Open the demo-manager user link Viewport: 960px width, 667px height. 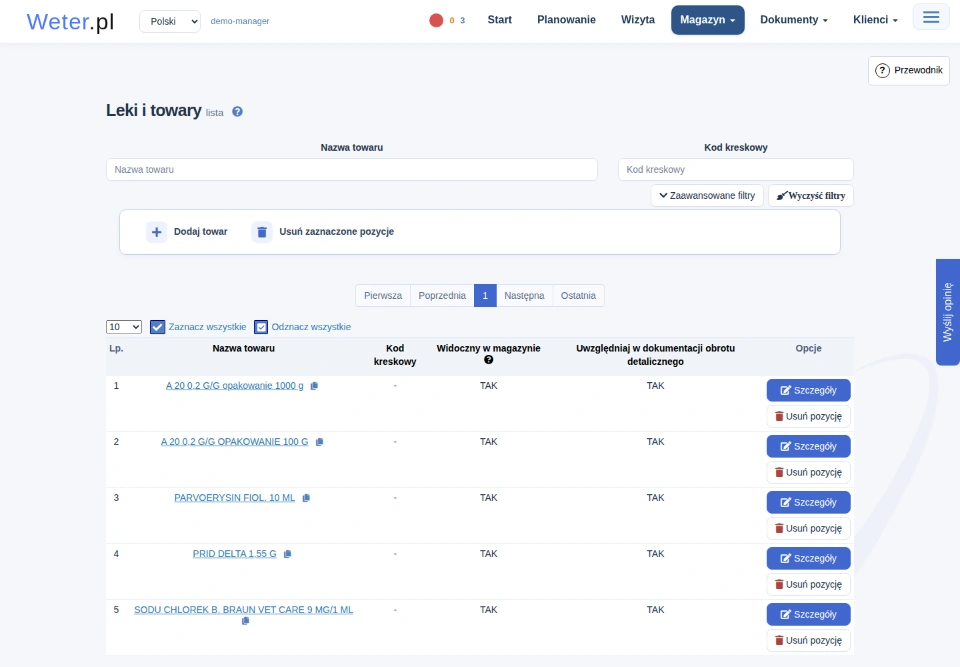pyautogui.click(x=240, y=21)
